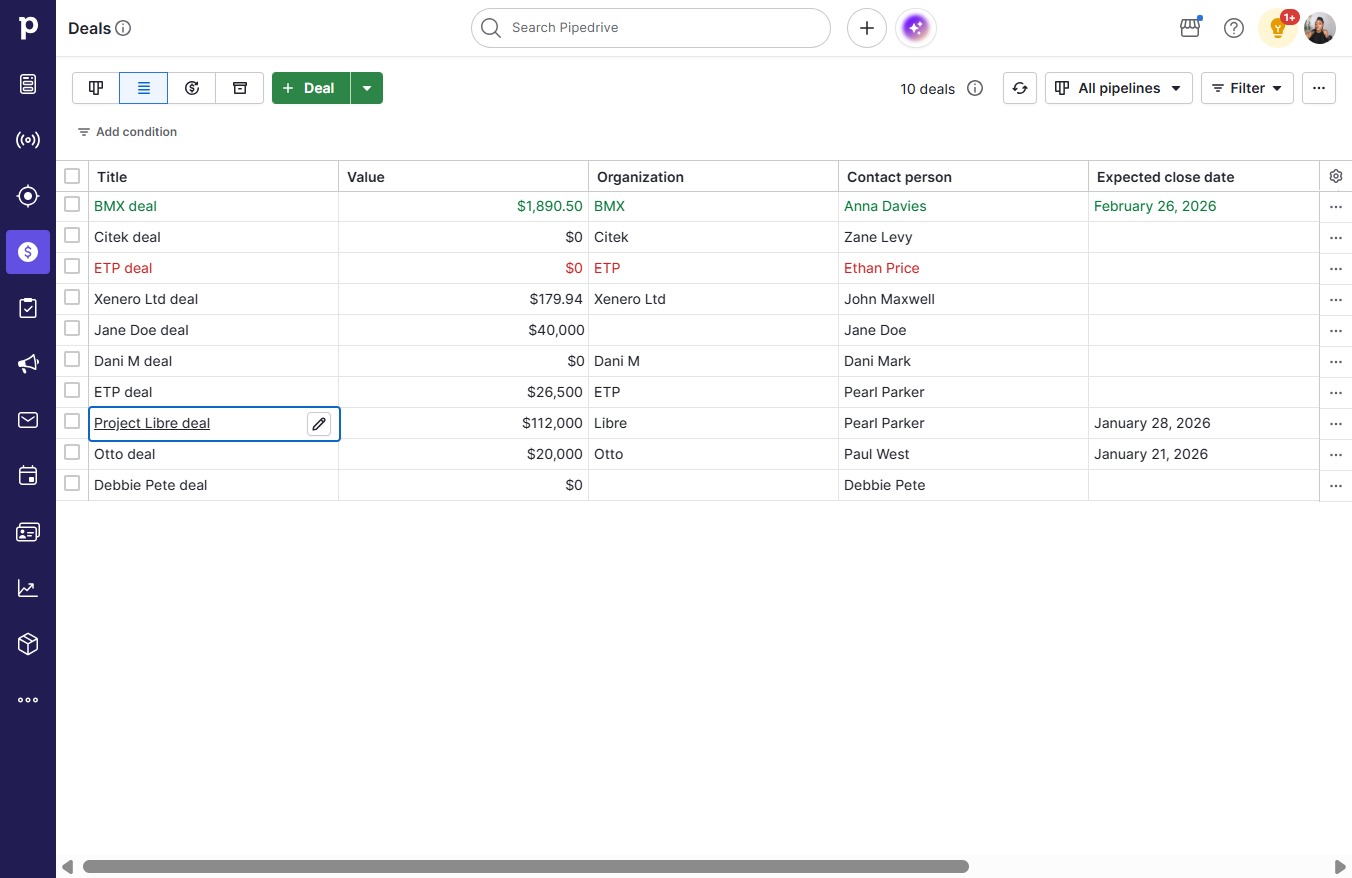Sort by Contact person column header
The image size is (1352, 878).
963,176
